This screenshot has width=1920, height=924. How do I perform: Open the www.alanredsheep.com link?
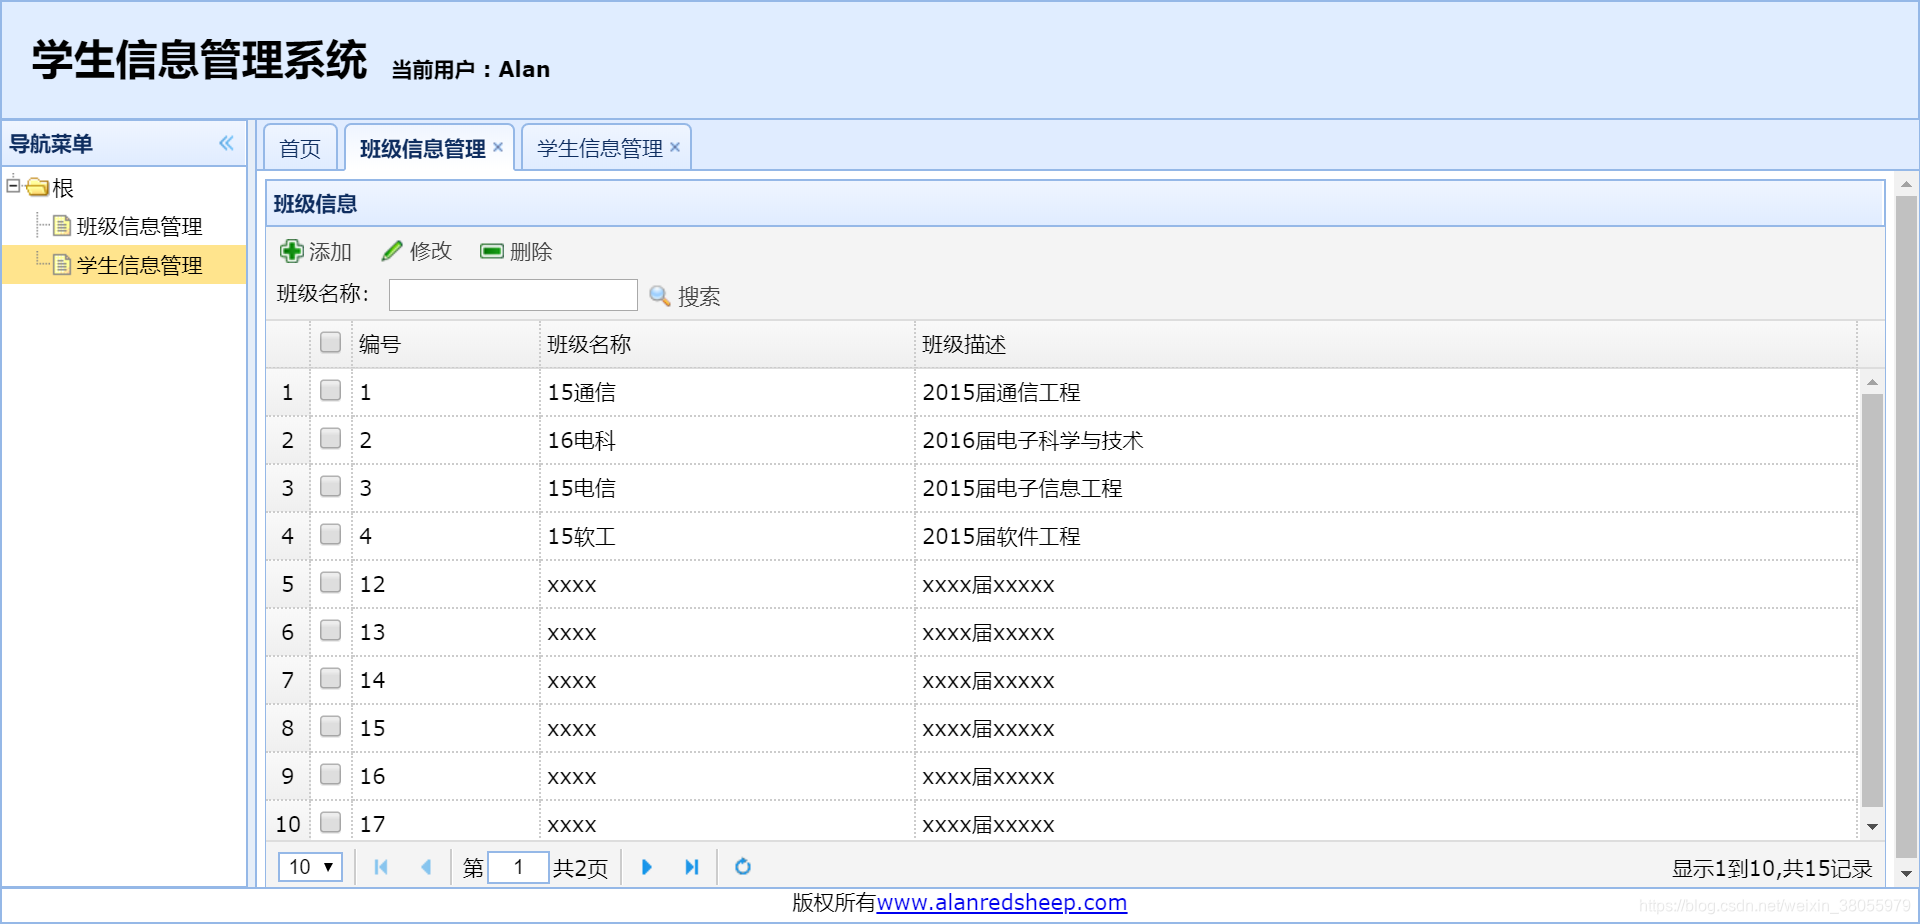1002,903
